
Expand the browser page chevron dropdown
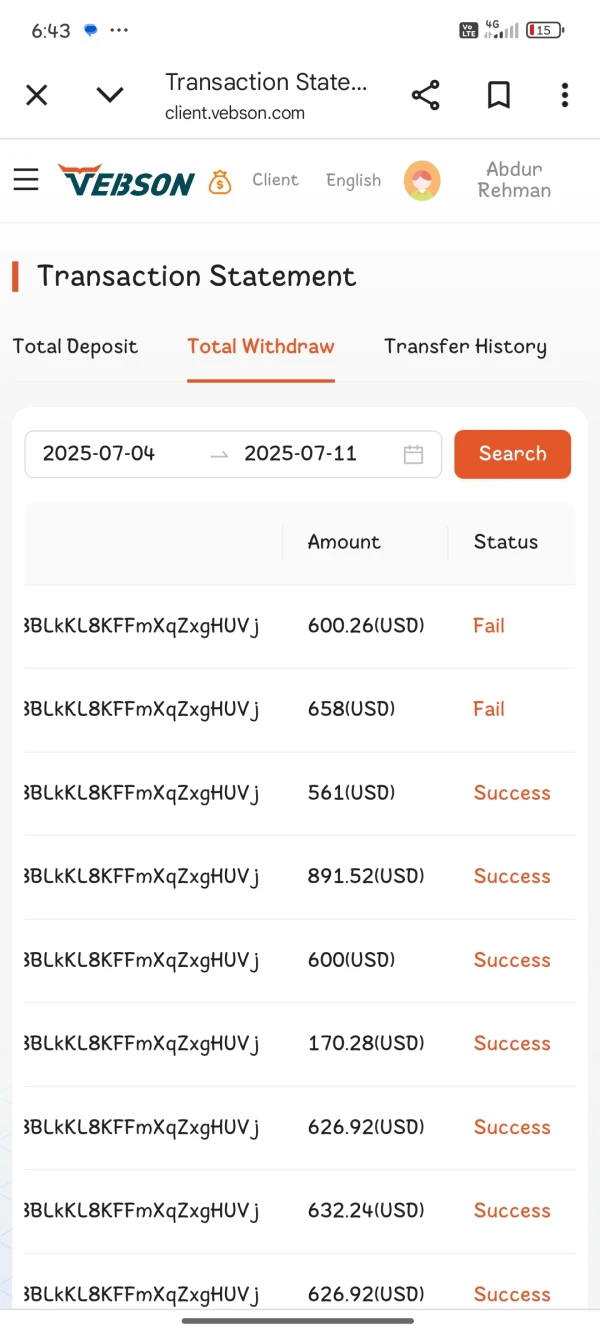click(110, 95)
